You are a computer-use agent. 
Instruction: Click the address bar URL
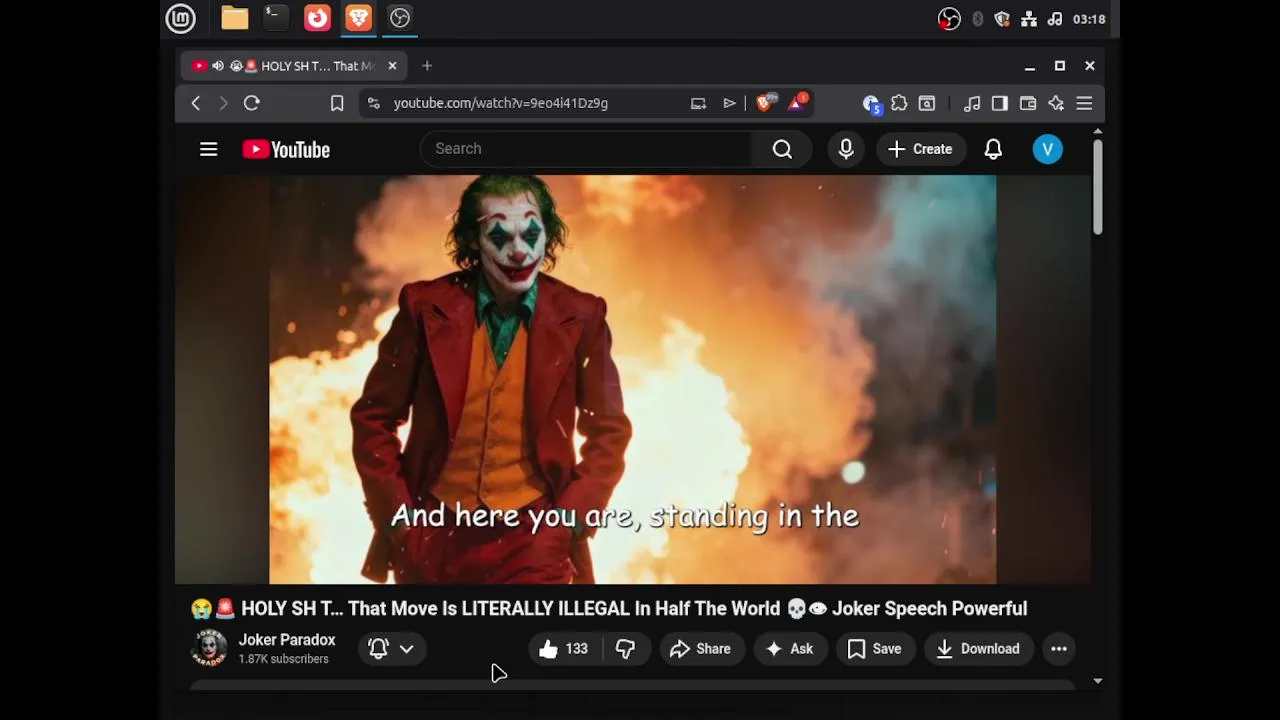point(501,103)
